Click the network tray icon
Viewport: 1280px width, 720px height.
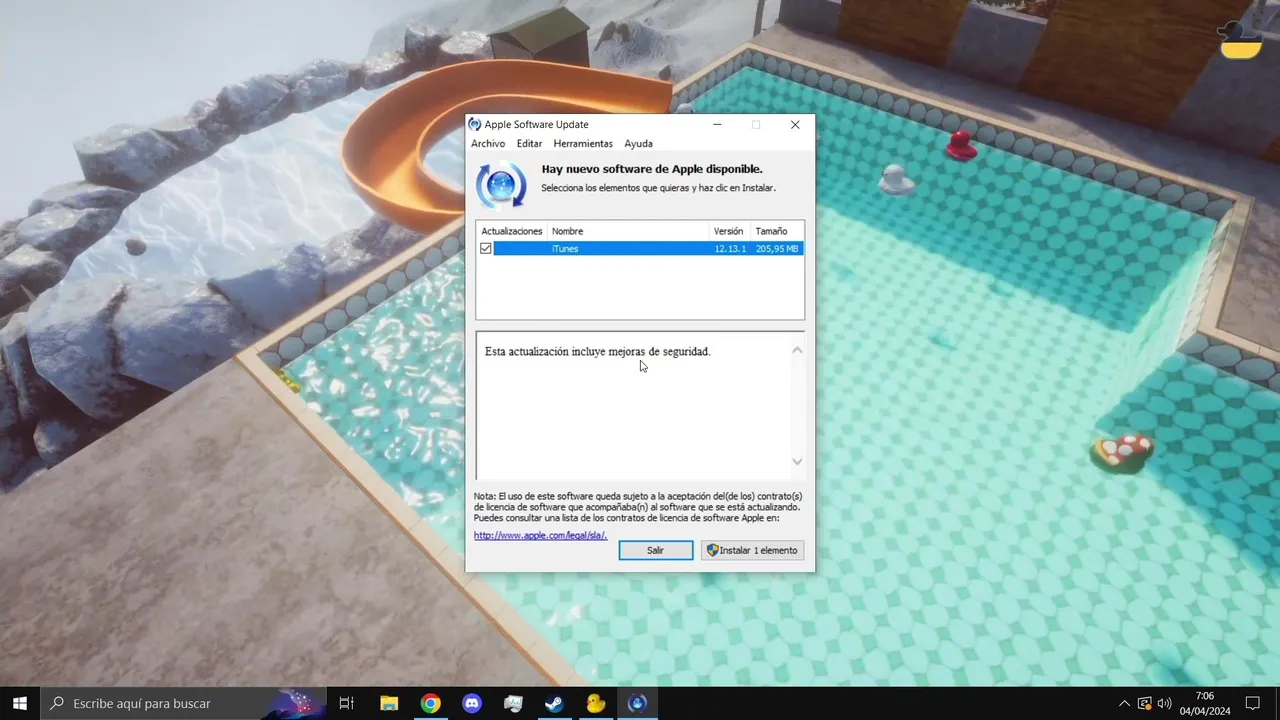[1145, 703]
